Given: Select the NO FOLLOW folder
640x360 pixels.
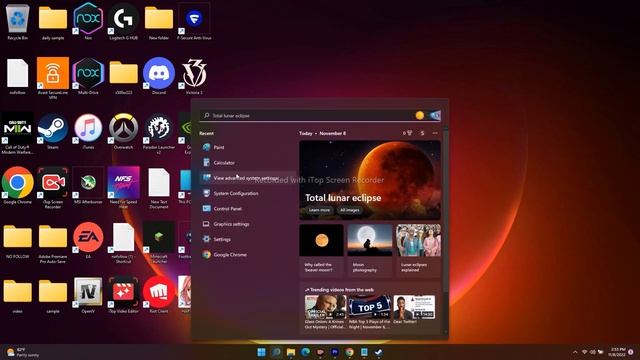Looking at the screenshot, I should pyautogui.click(x=18, y=240).
